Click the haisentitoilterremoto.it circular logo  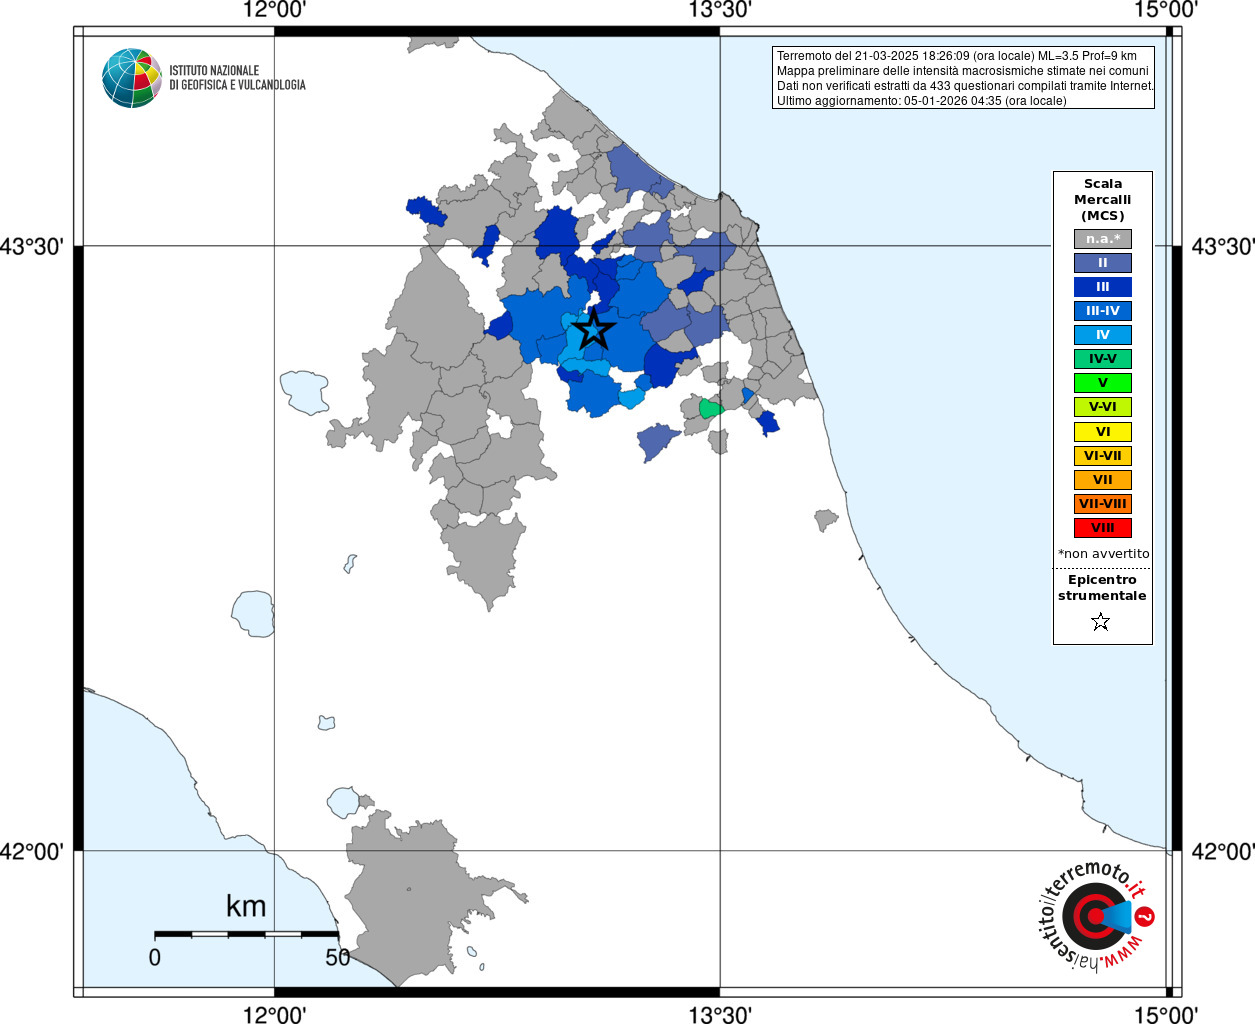point(1097,916)
